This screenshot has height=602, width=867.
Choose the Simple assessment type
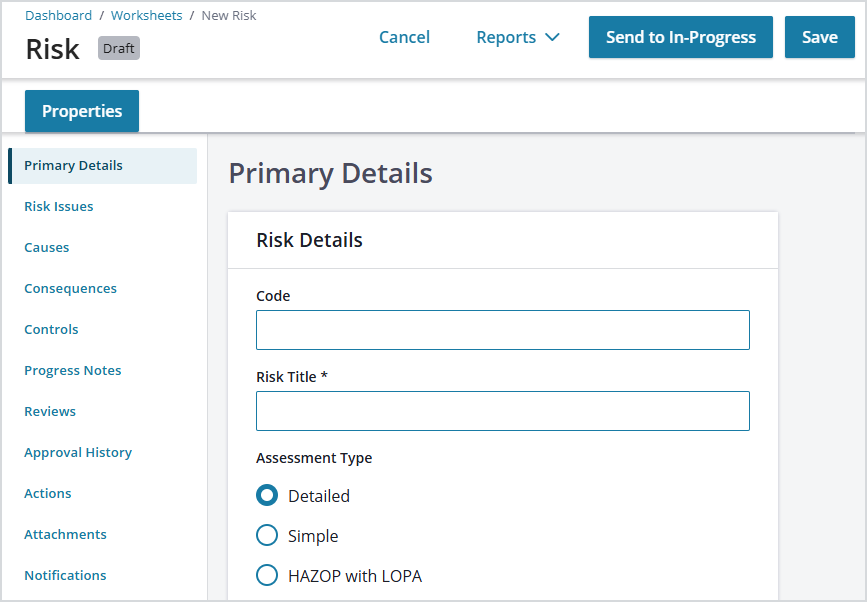click(x=267, y=535)
